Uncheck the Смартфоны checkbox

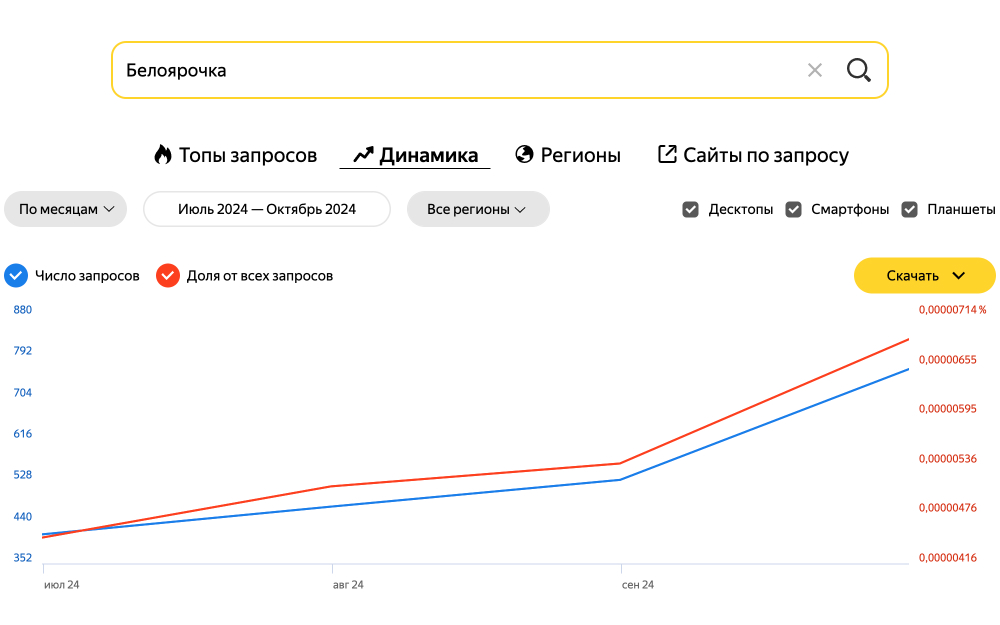pyautogui.click(x=793, y=209)
